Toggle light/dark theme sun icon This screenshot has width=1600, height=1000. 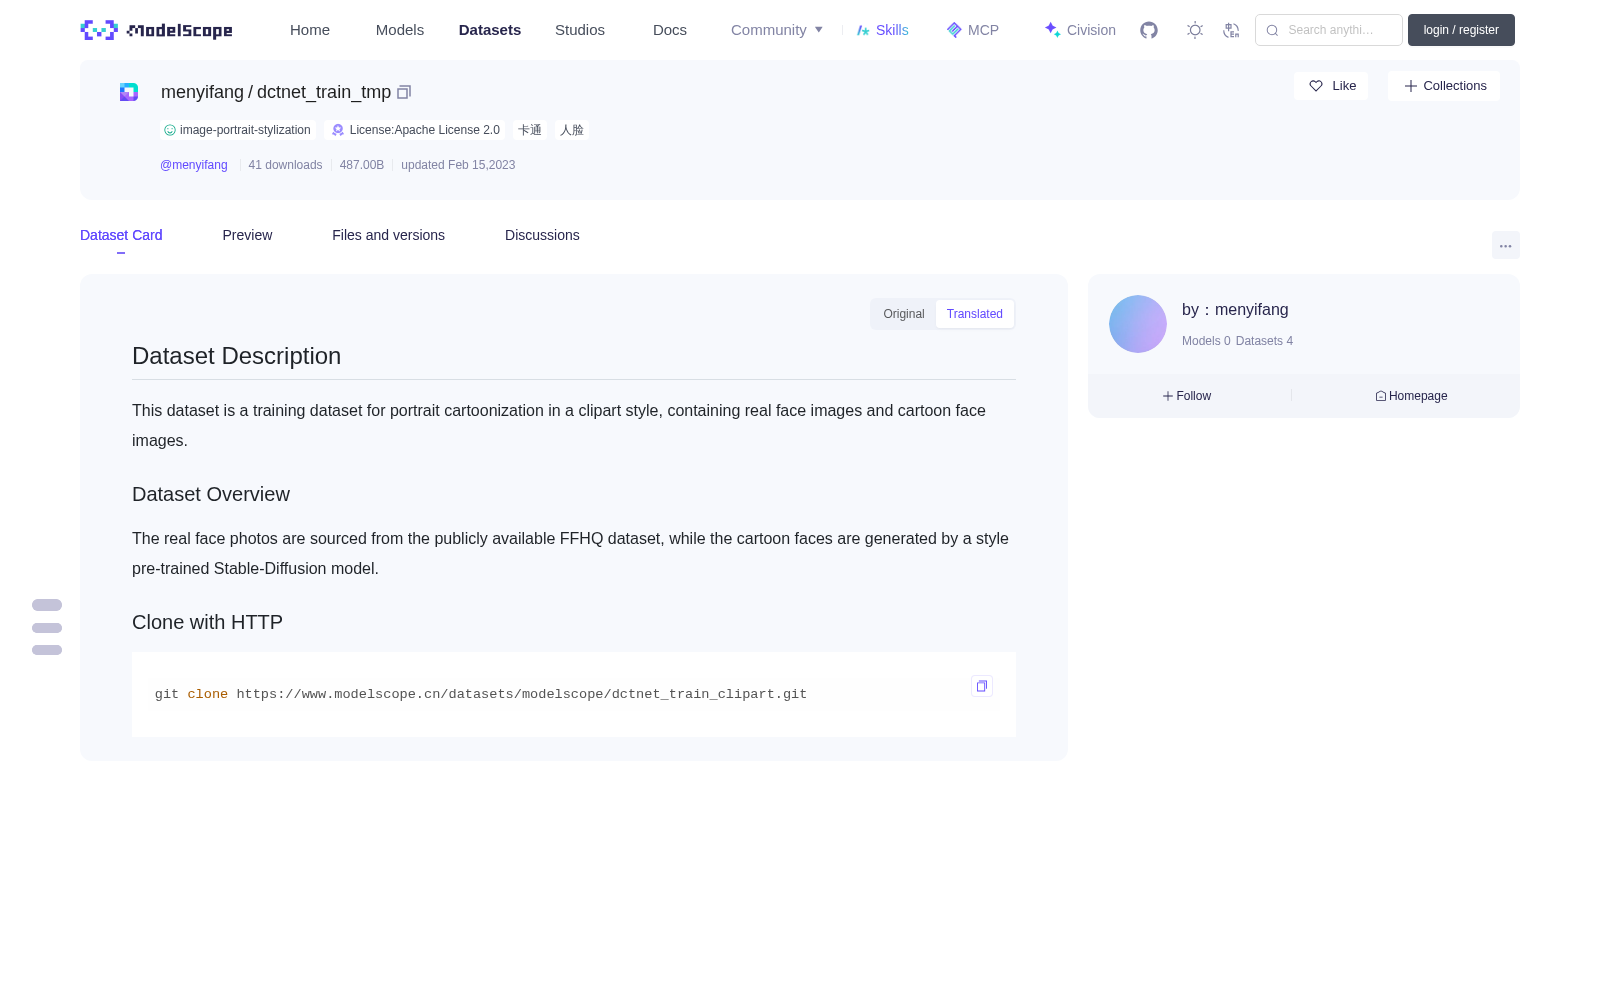[x=1195, y=30]
